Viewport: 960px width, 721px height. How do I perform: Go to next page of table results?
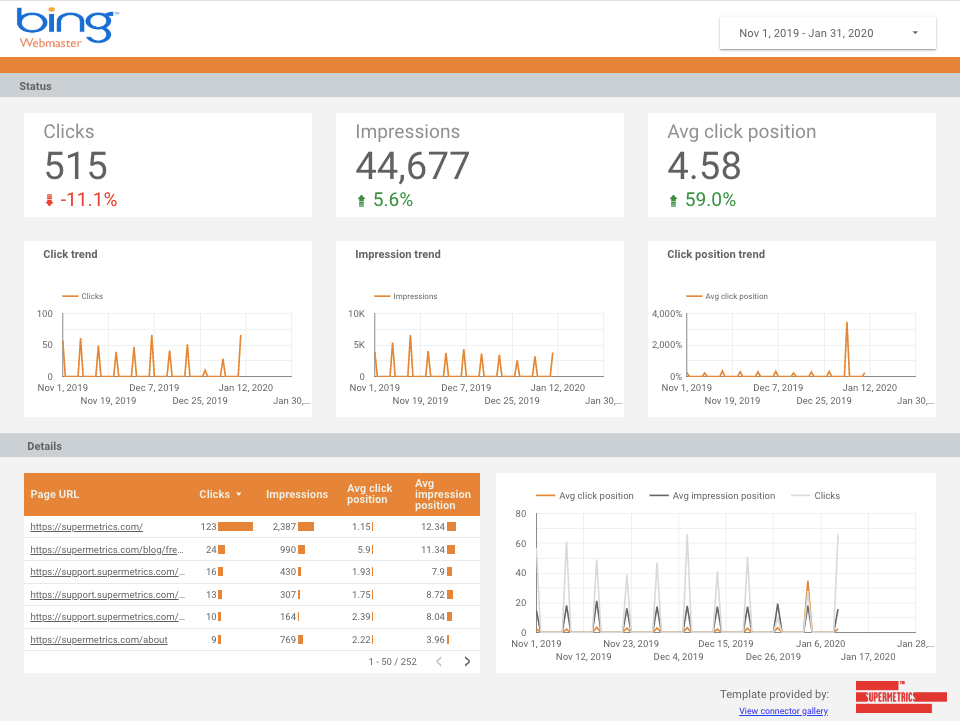466,661
